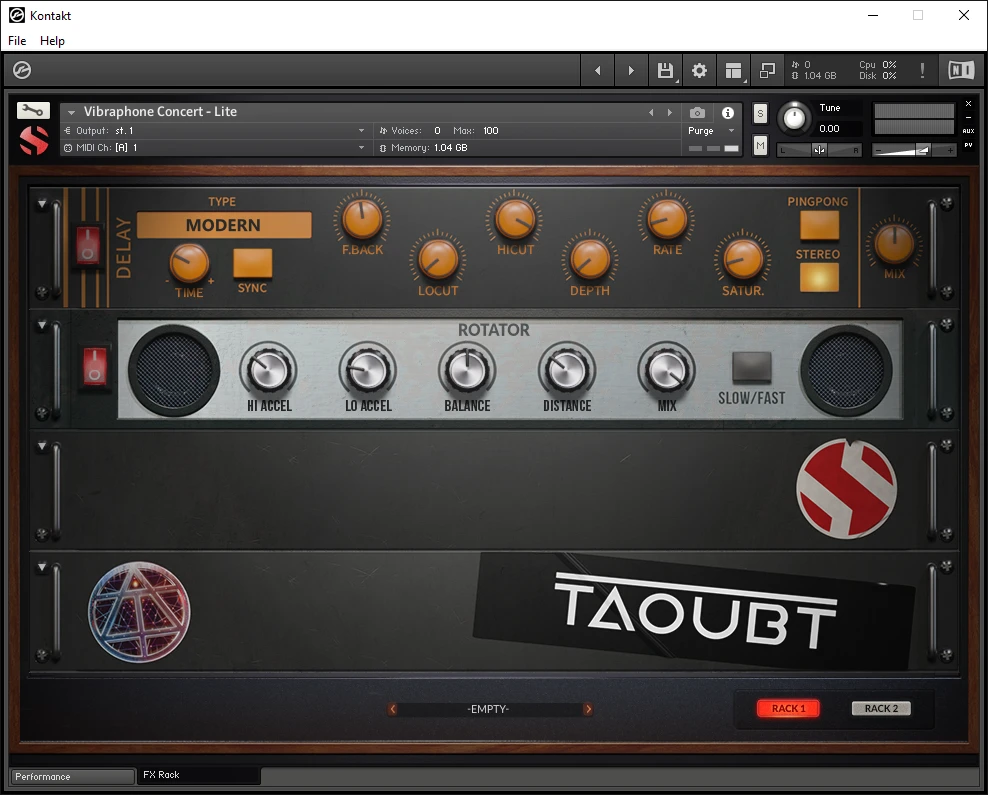This screenshot has width=988, height=795.
Task: Click the Rotator BALANCE knob
Action: click(467, 370)
